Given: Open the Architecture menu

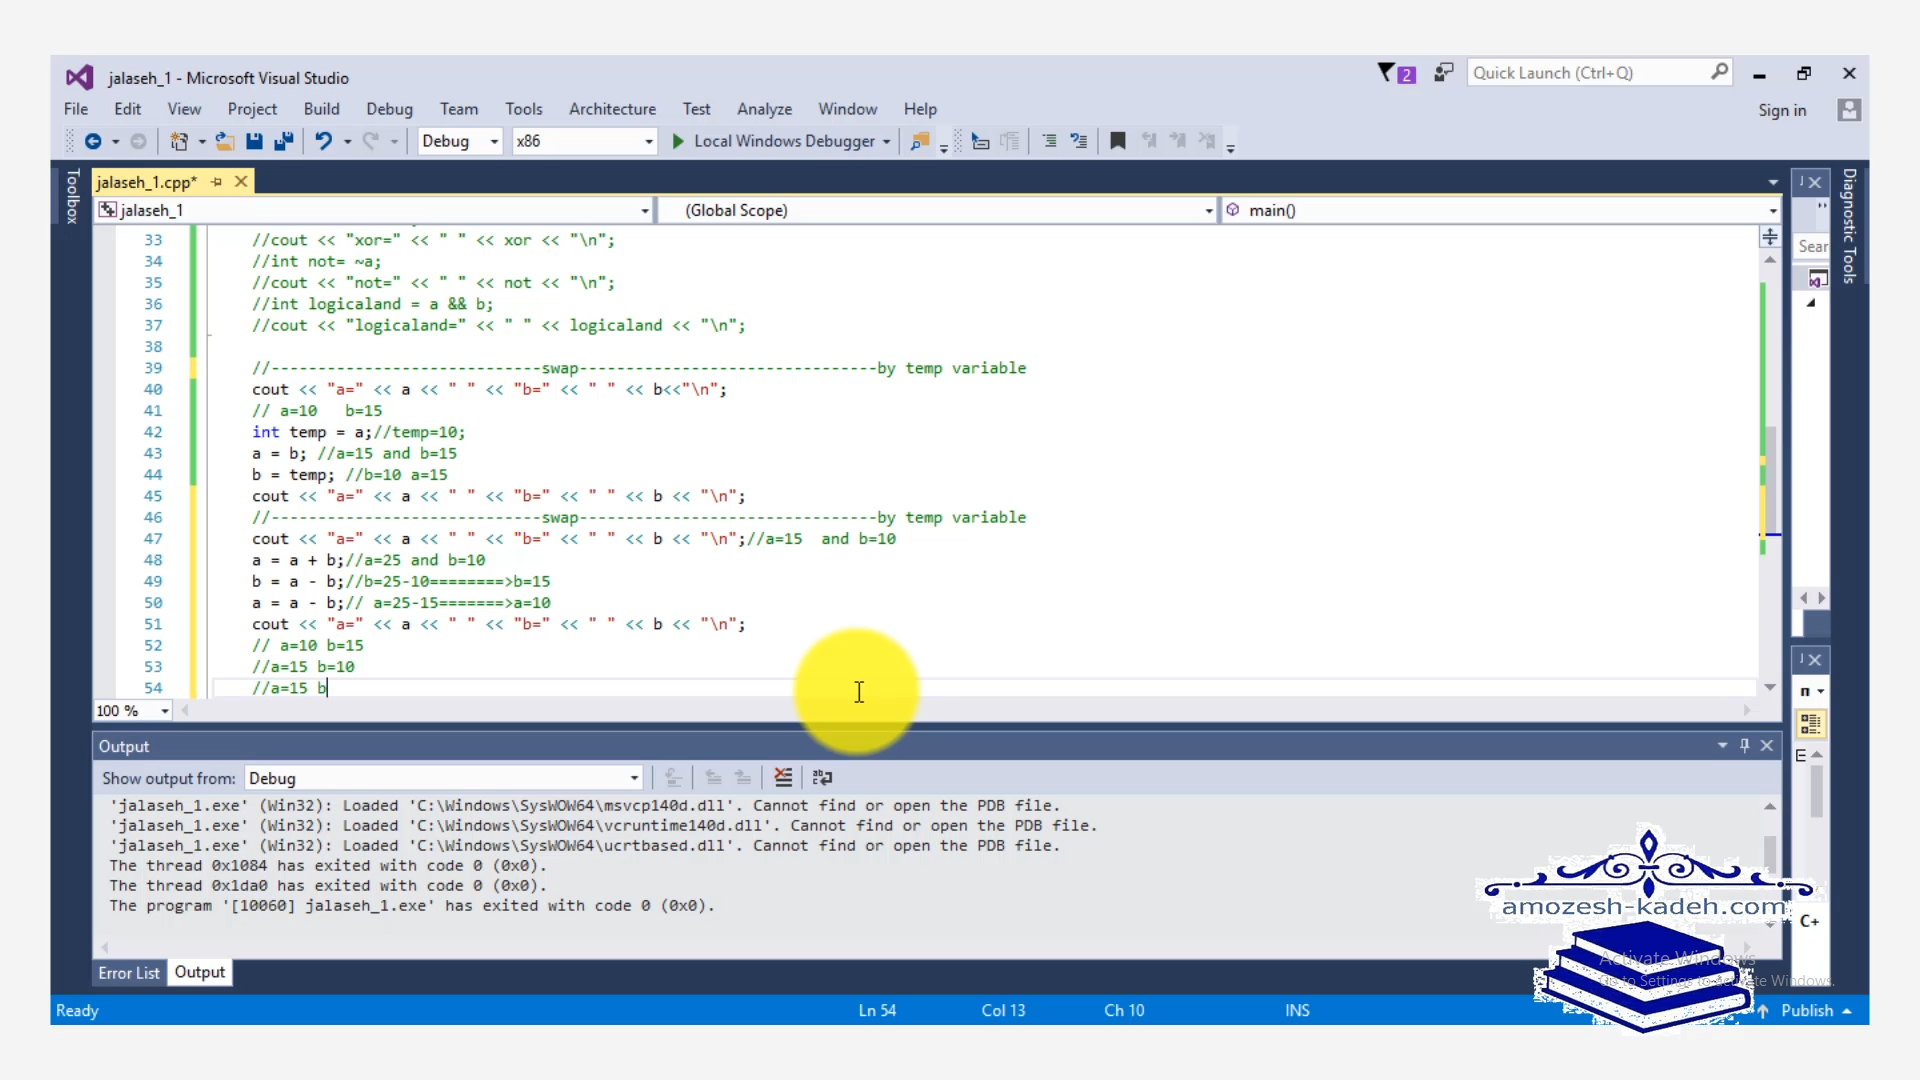Looking at the screenshot, I should 612,109.
